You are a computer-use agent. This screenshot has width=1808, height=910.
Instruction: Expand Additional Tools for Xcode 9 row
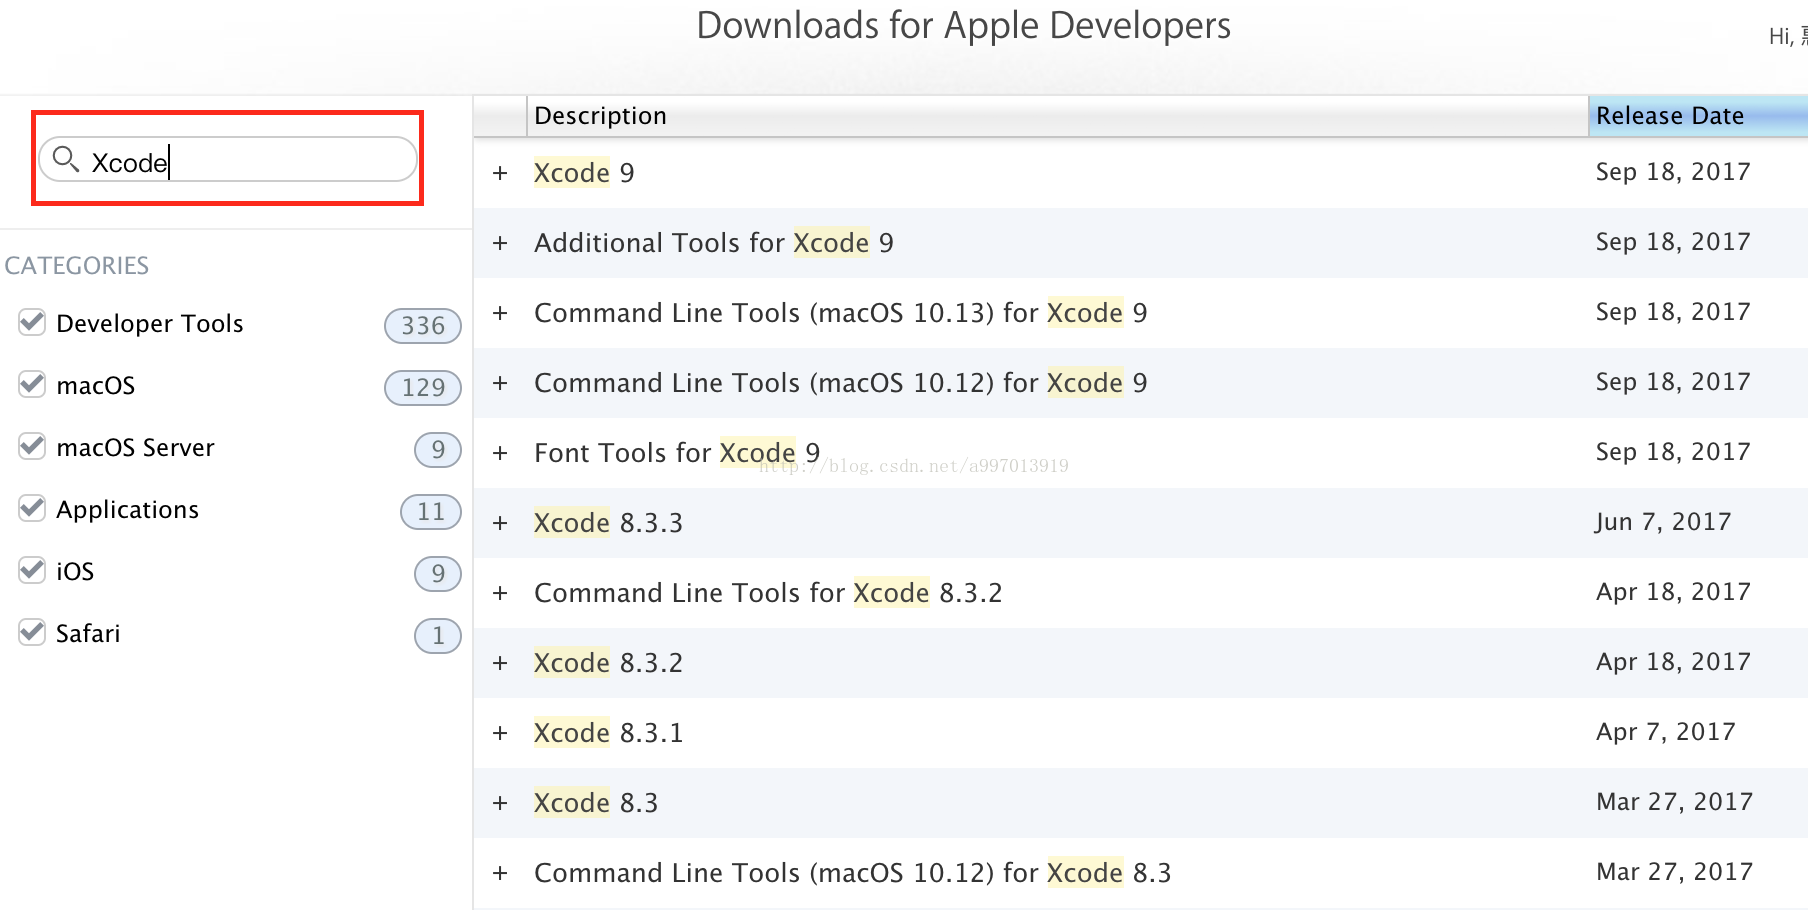point(500,243)
